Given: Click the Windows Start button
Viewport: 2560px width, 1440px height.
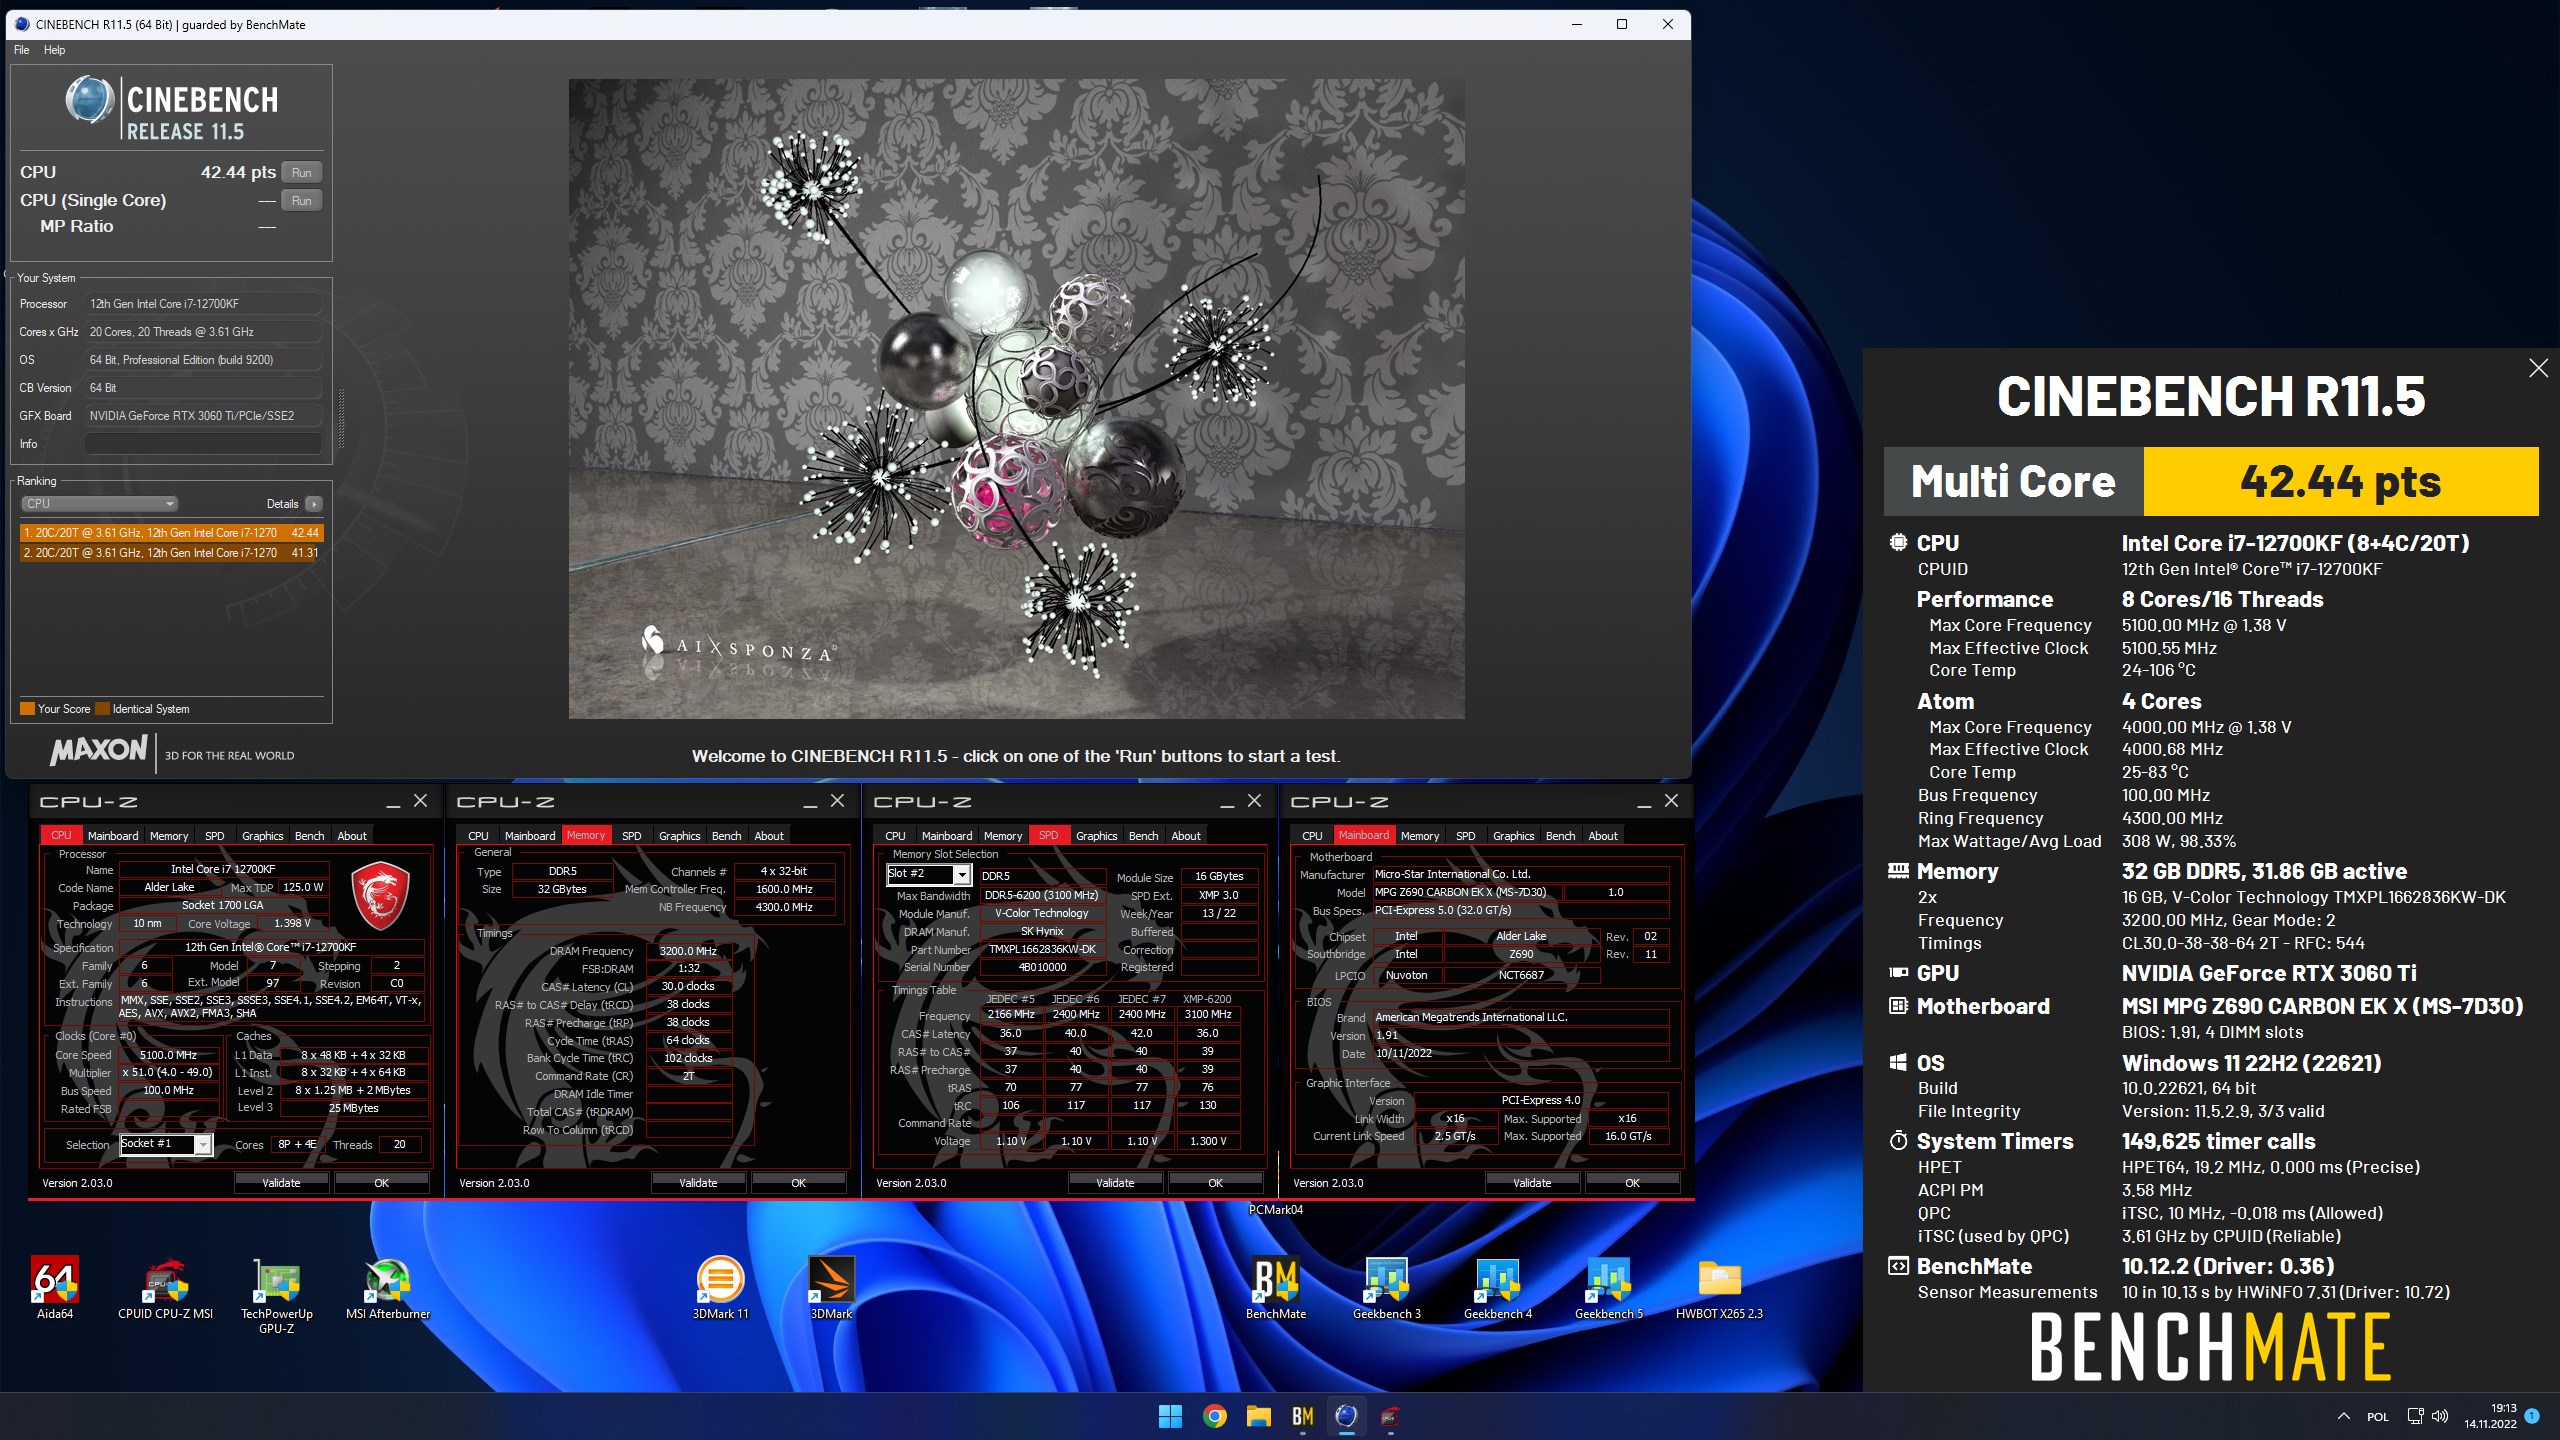Looking at the screenshot, I should [x=1170, y=1416].
